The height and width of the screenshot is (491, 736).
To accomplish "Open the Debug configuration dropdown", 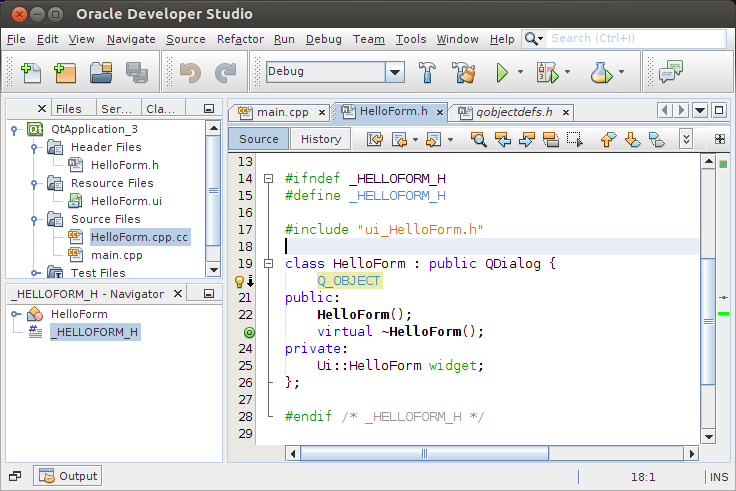I will [x=394, y=72].
